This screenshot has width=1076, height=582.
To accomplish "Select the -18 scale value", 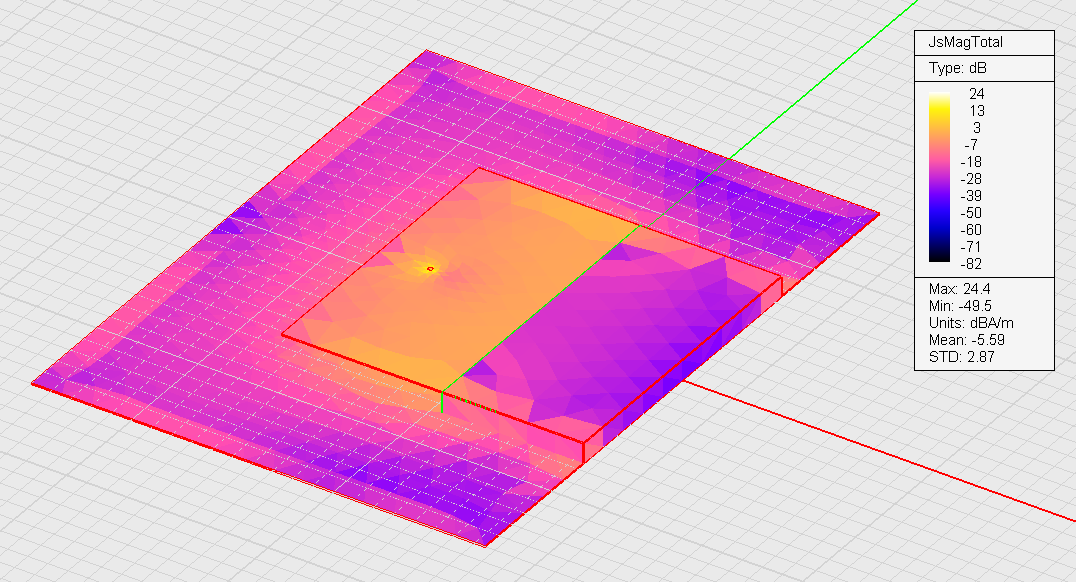I will coord(971,162).
